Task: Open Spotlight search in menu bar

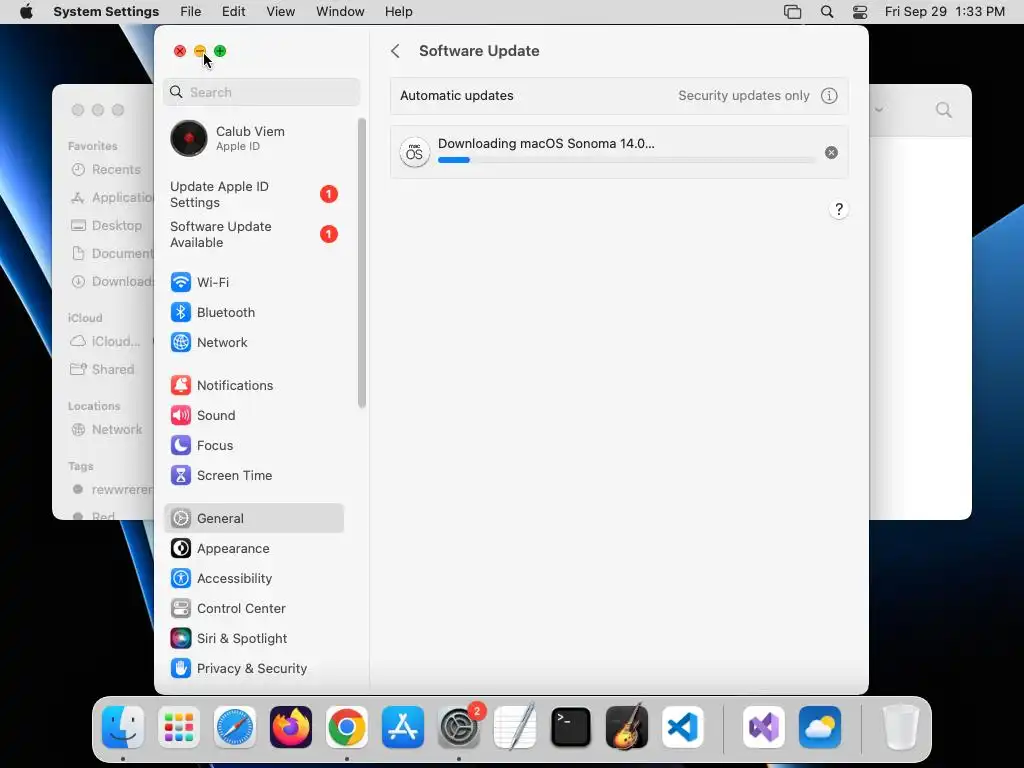Action: tap(827, 12)
